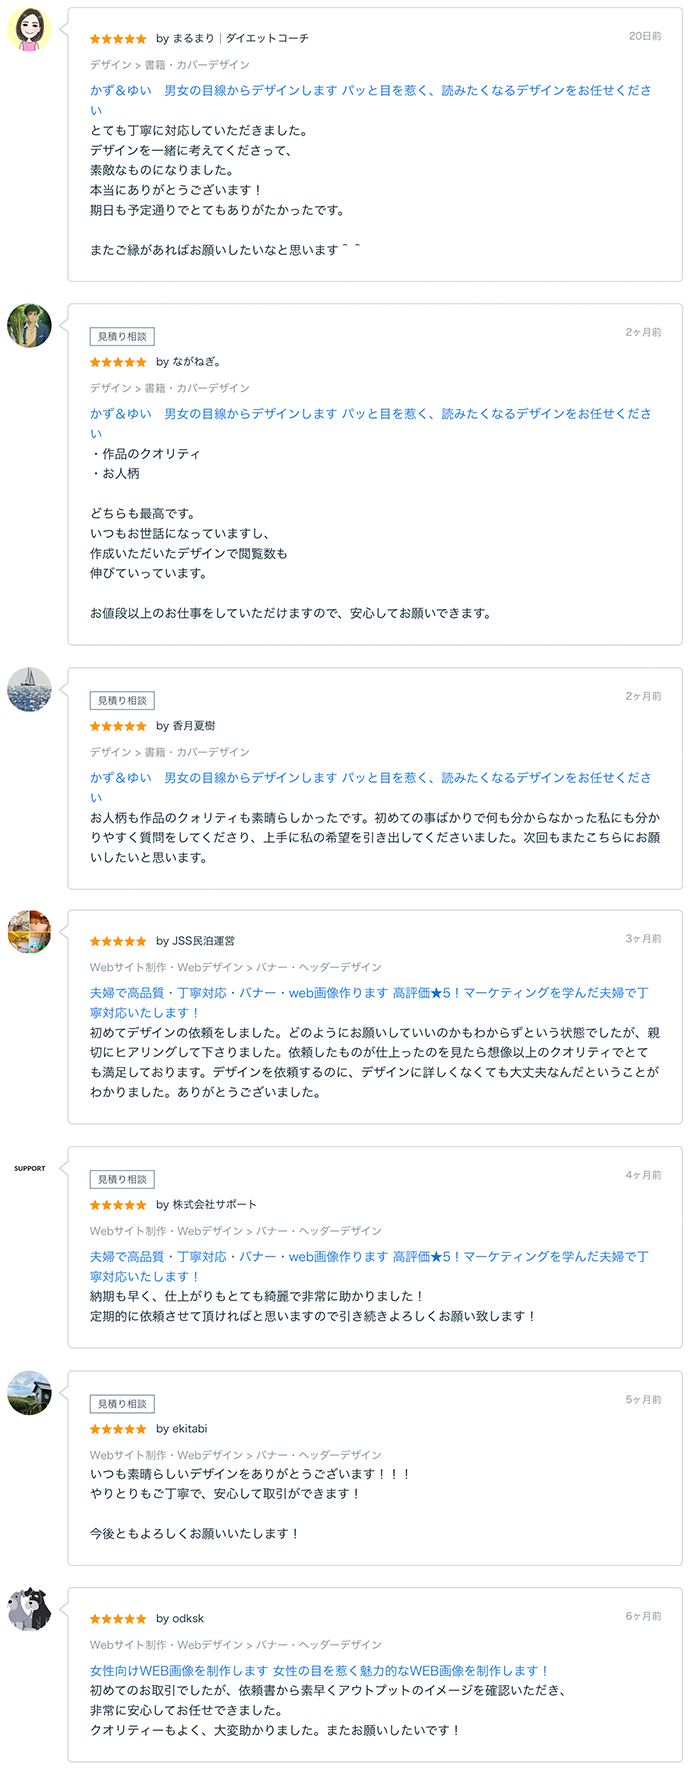The height and width of the screenshot is (1770, 690).
Task: Click ekitabi's profile avatar
Action: click(29, 1394)
